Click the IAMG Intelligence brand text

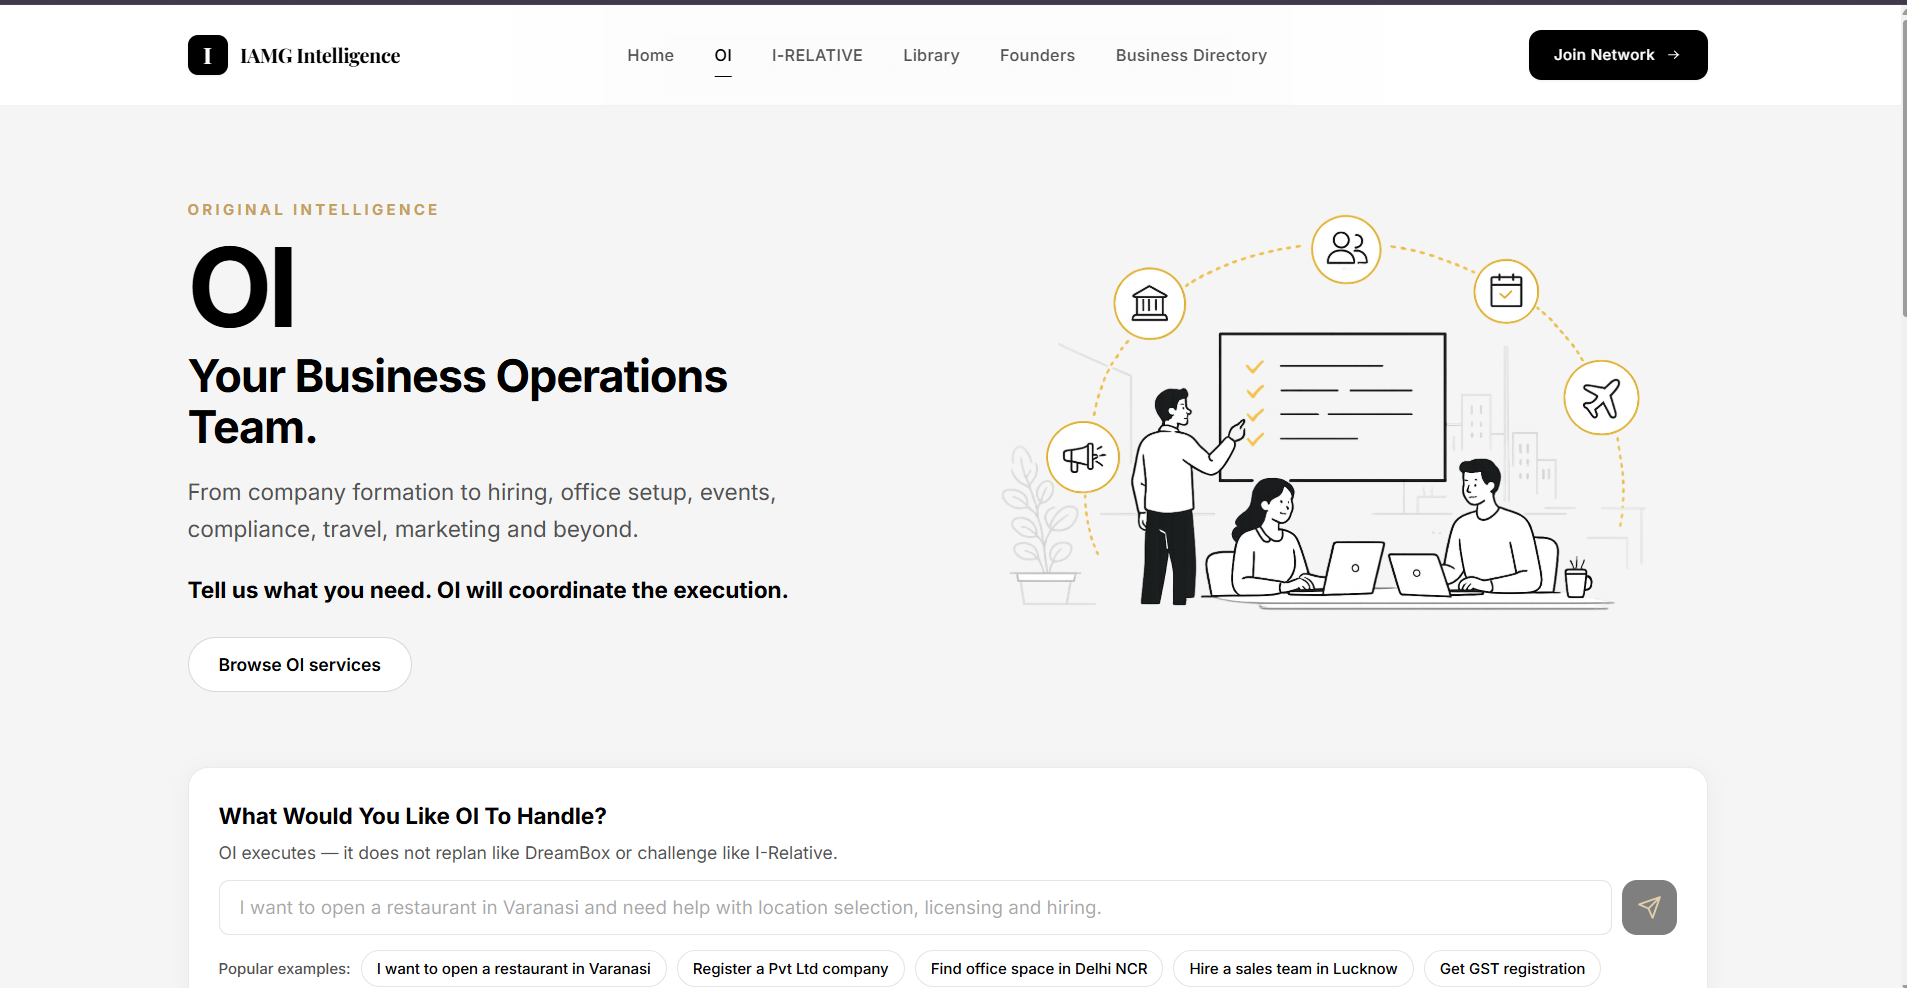pyautogui.click(x=320, y=56)
